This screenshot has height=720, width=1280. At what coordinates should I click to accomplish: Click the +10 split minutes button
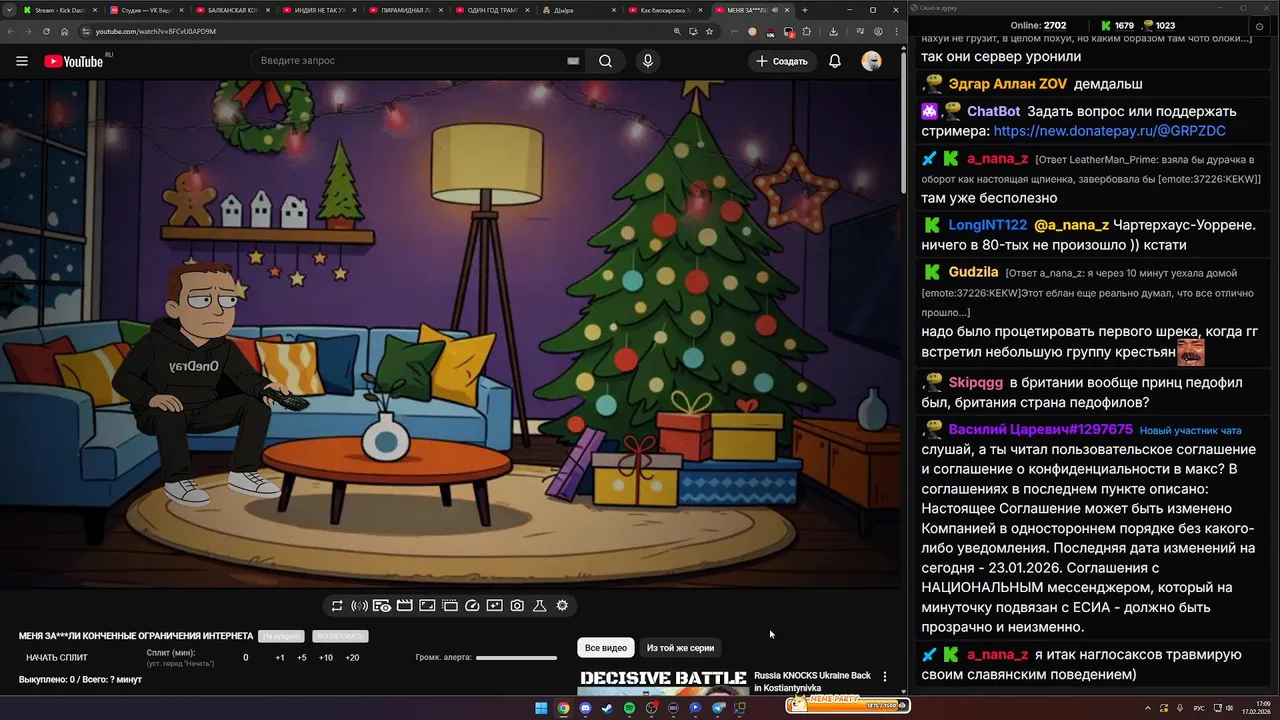click(x=326, y=658)
